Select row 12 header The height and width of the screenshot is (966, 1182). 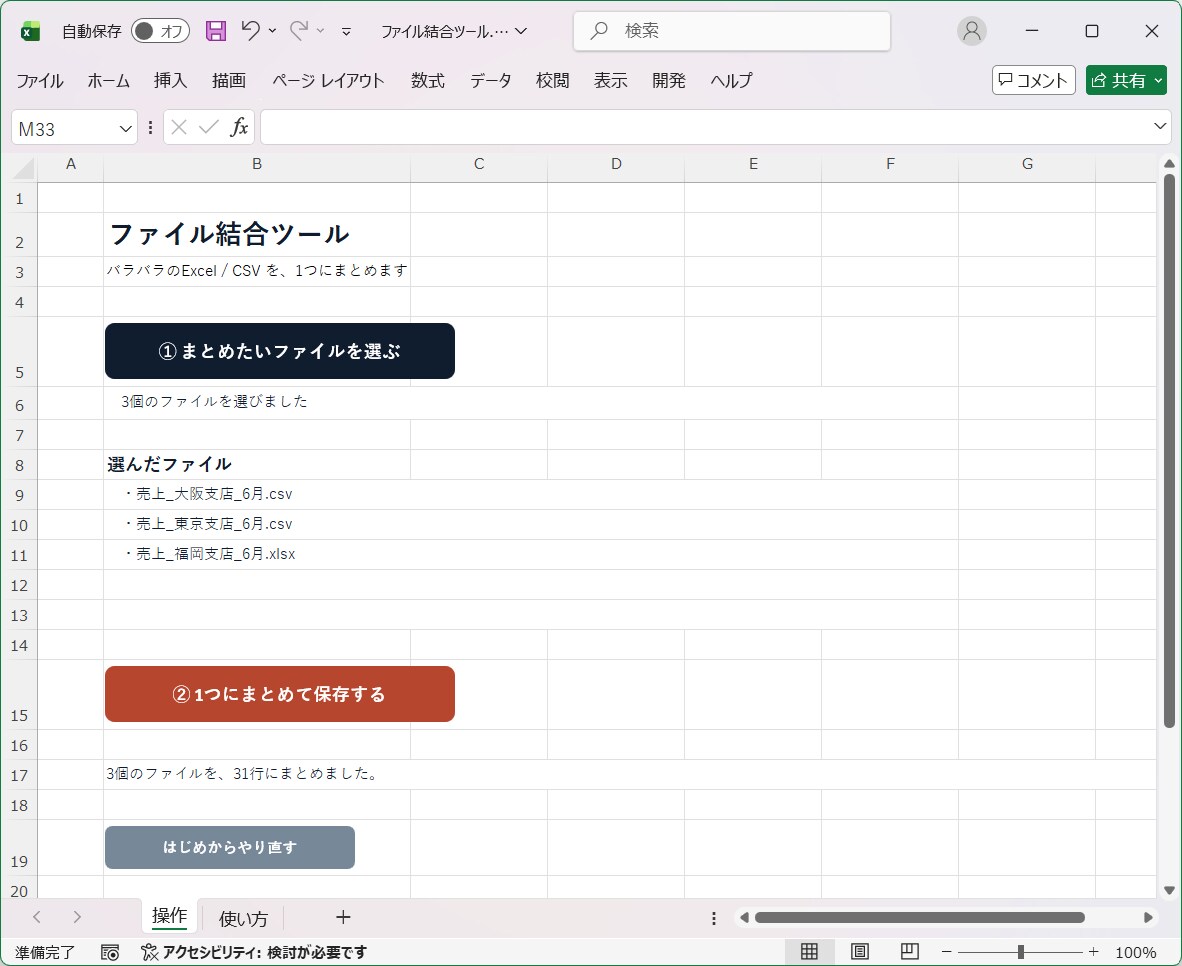click(19, 585)
